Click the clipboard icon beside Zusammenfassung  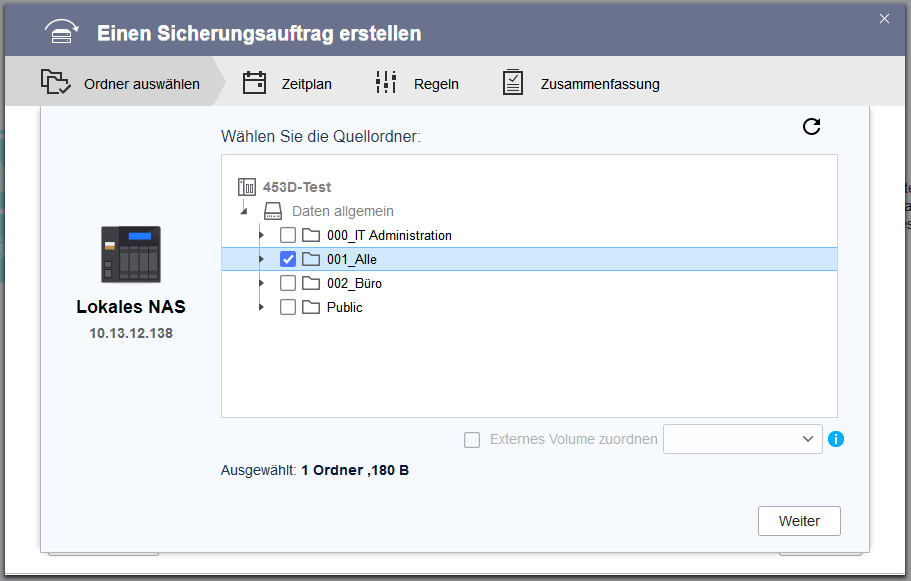point(512,83)
